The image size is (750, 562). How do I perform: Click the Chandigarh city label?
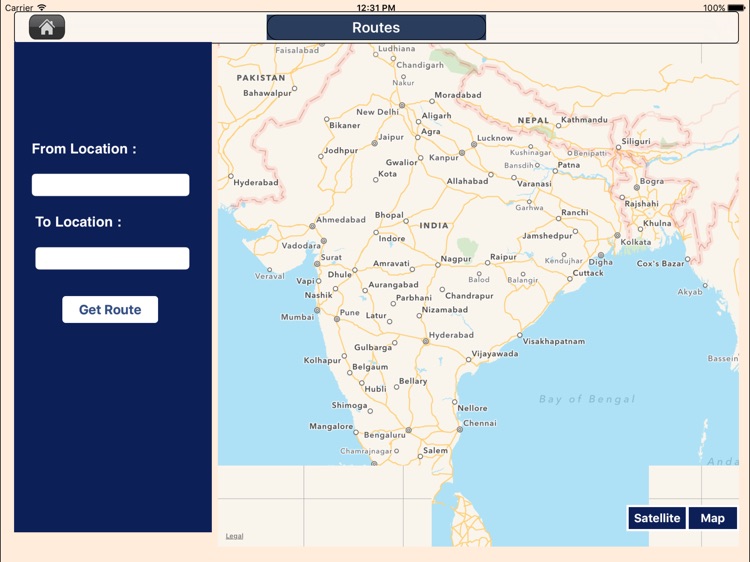420,65
